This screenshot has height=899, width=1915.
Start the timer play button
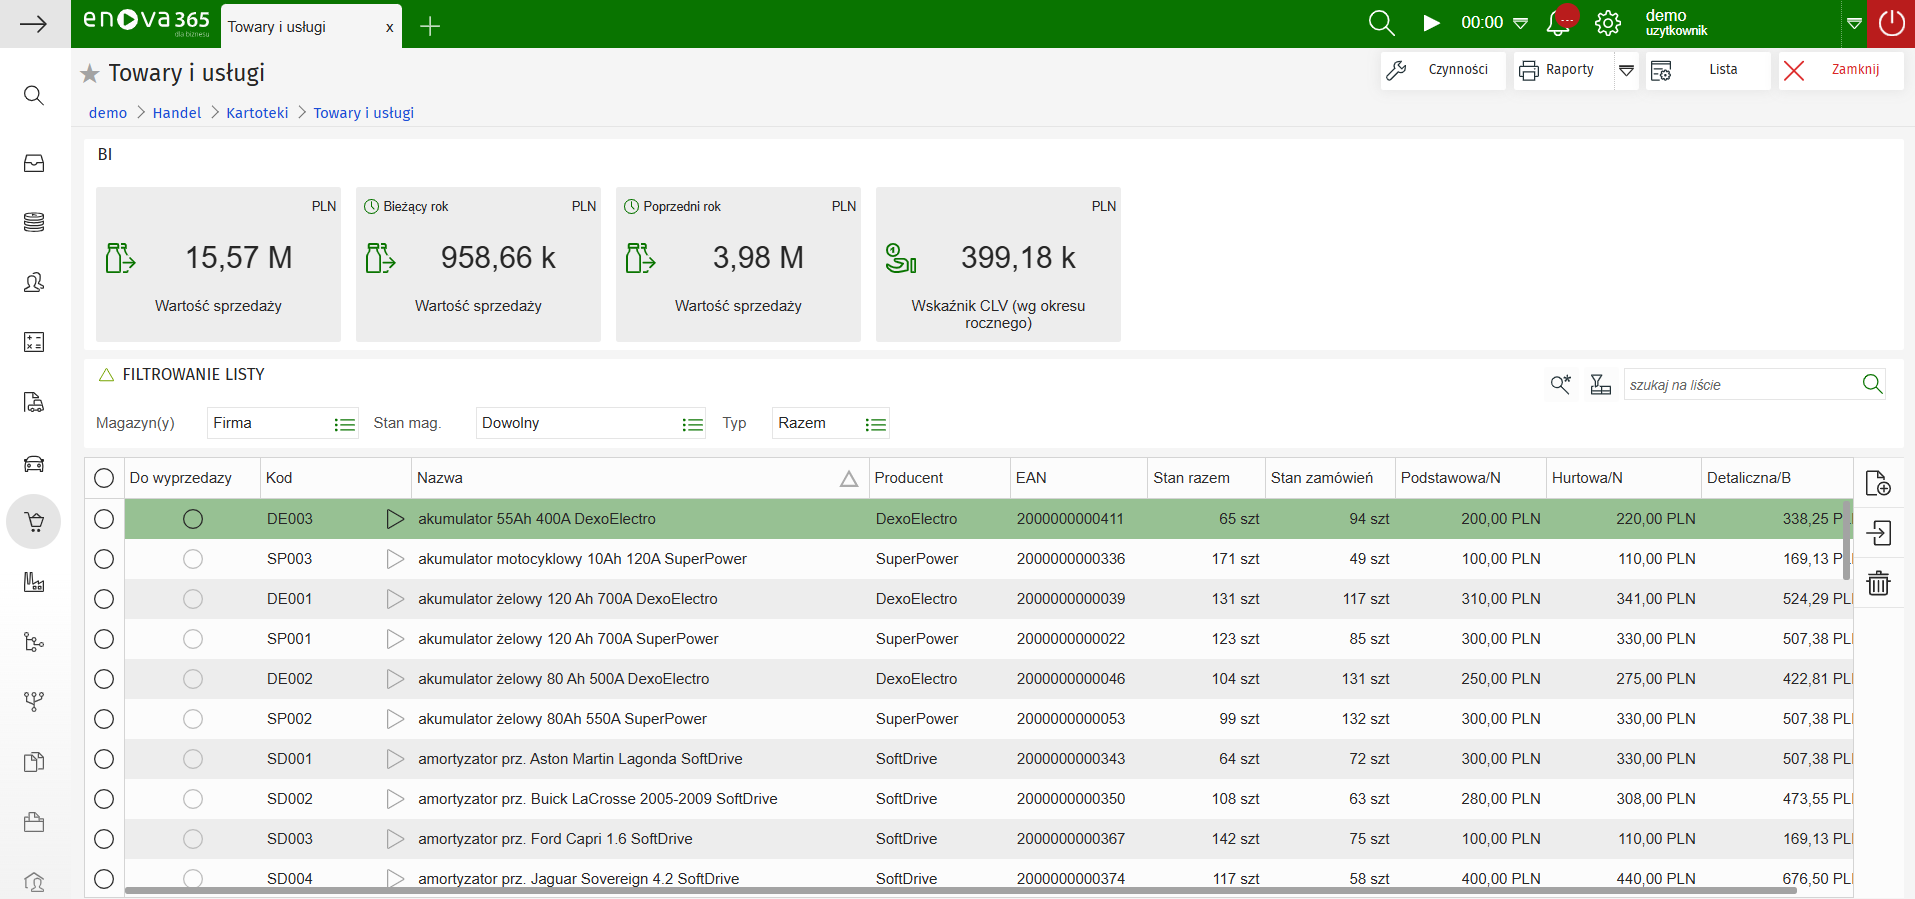coord(1431,23)
